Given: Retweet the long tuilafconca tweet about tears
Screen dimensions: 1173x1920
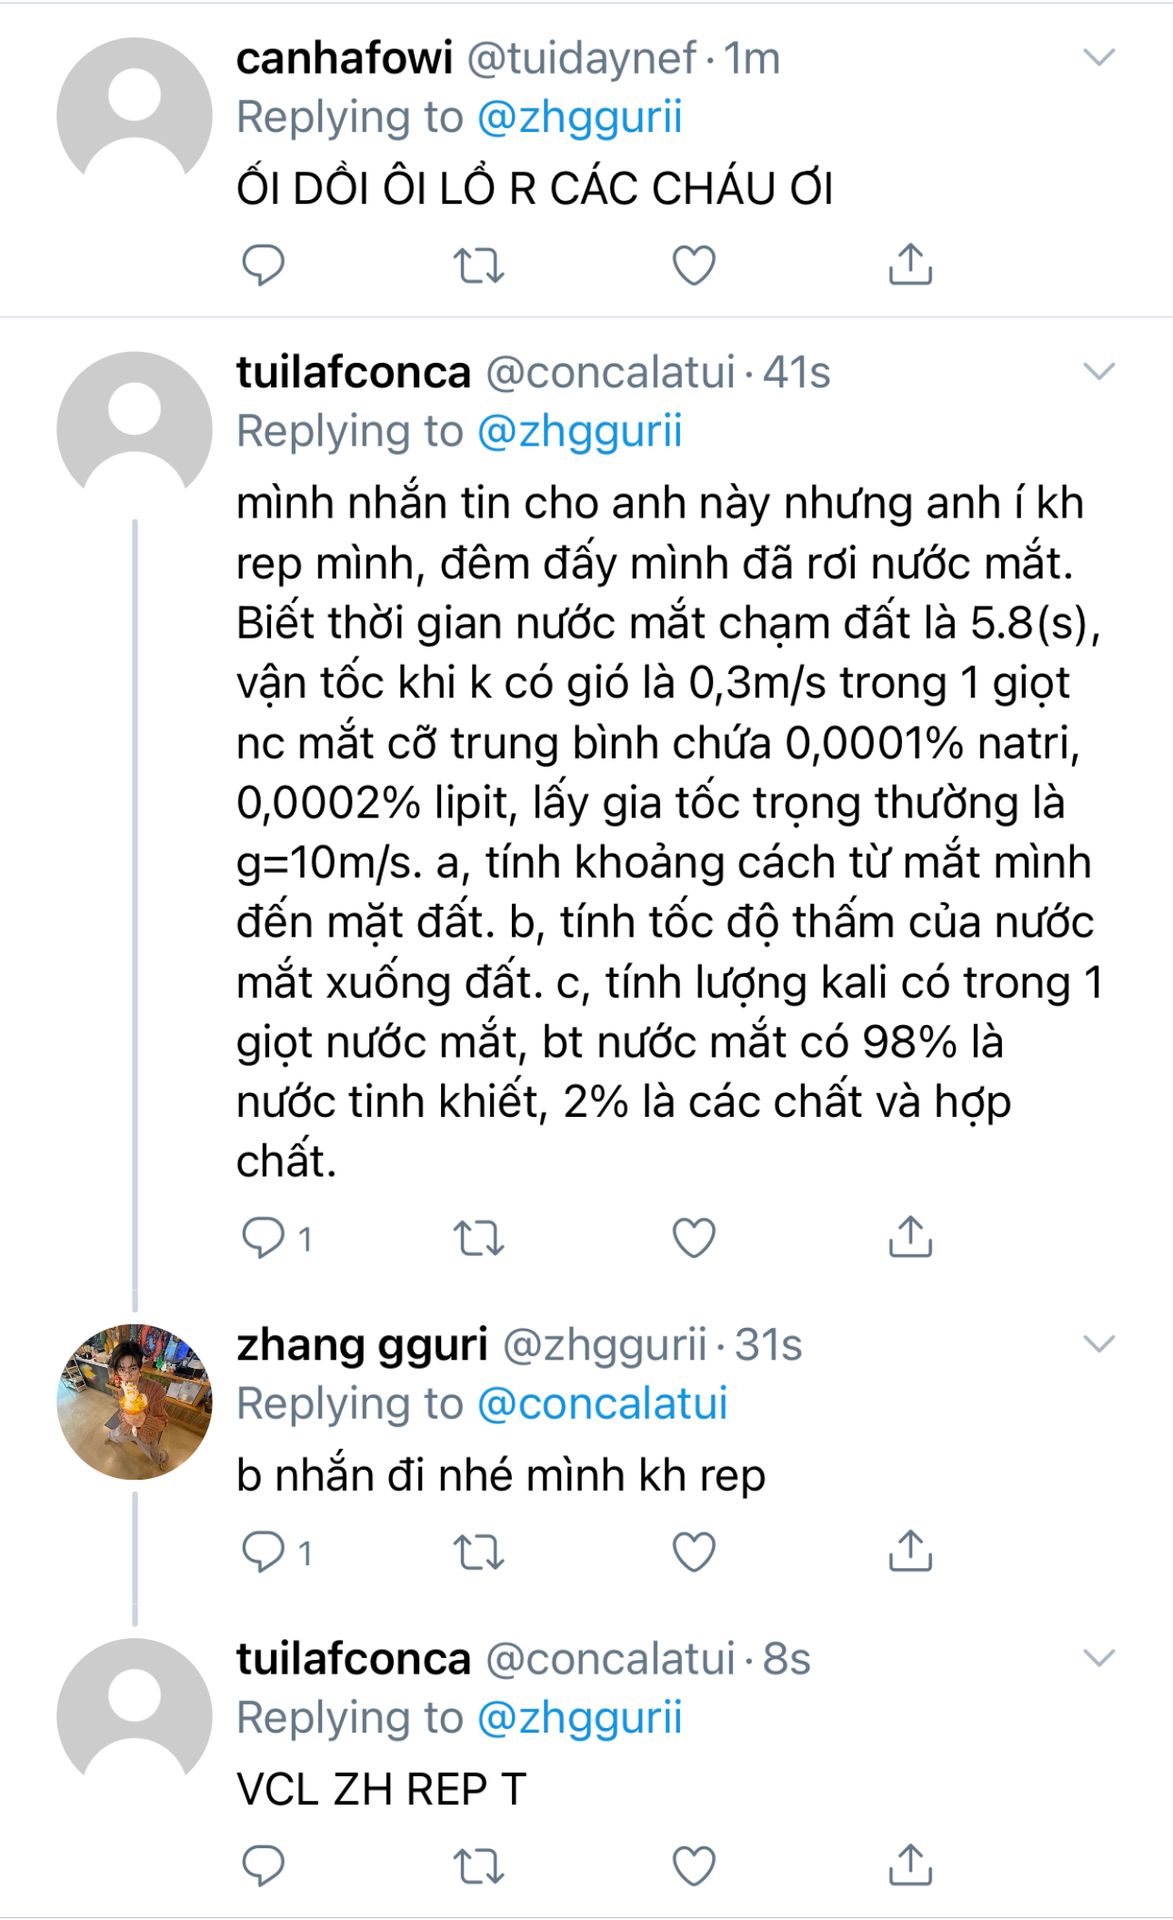Looking at the screenshot, I should (478, 1238).
